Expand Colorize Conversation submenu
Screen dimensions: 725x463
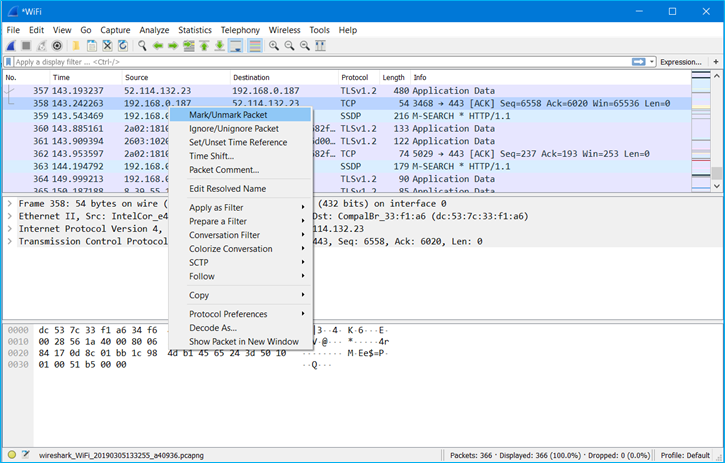click(x=240, y=249)
